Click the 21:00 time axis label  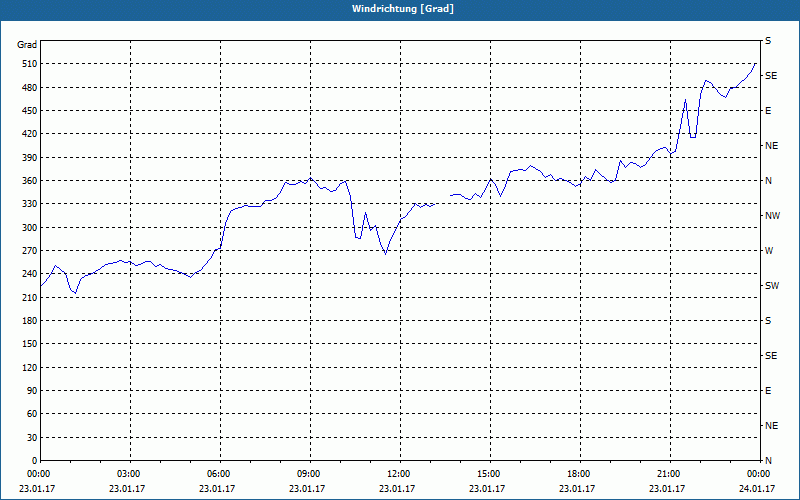pos(669,474)
